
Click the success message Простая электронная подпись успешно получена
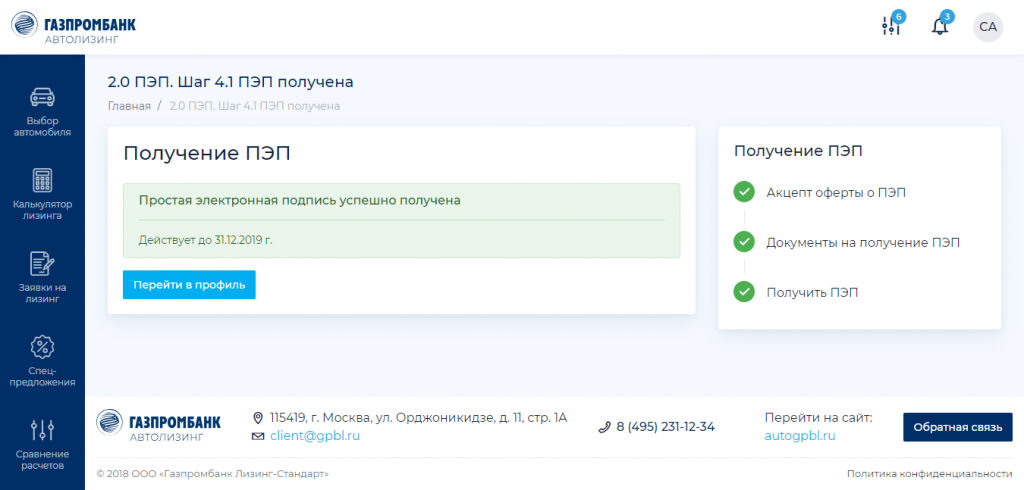coord(300,201)
